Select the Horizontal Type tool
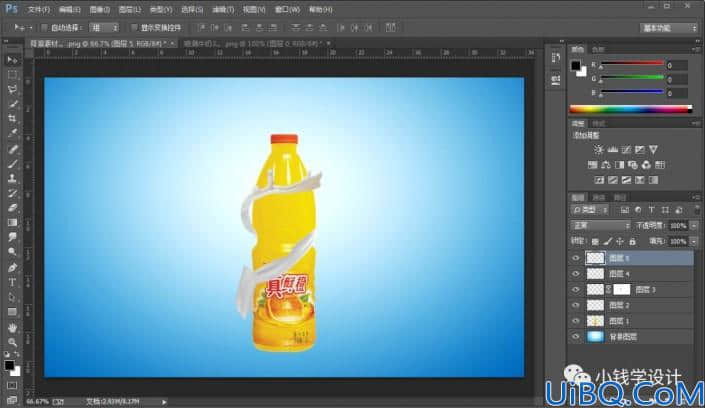705x408 pixels. tap(12, 282)
